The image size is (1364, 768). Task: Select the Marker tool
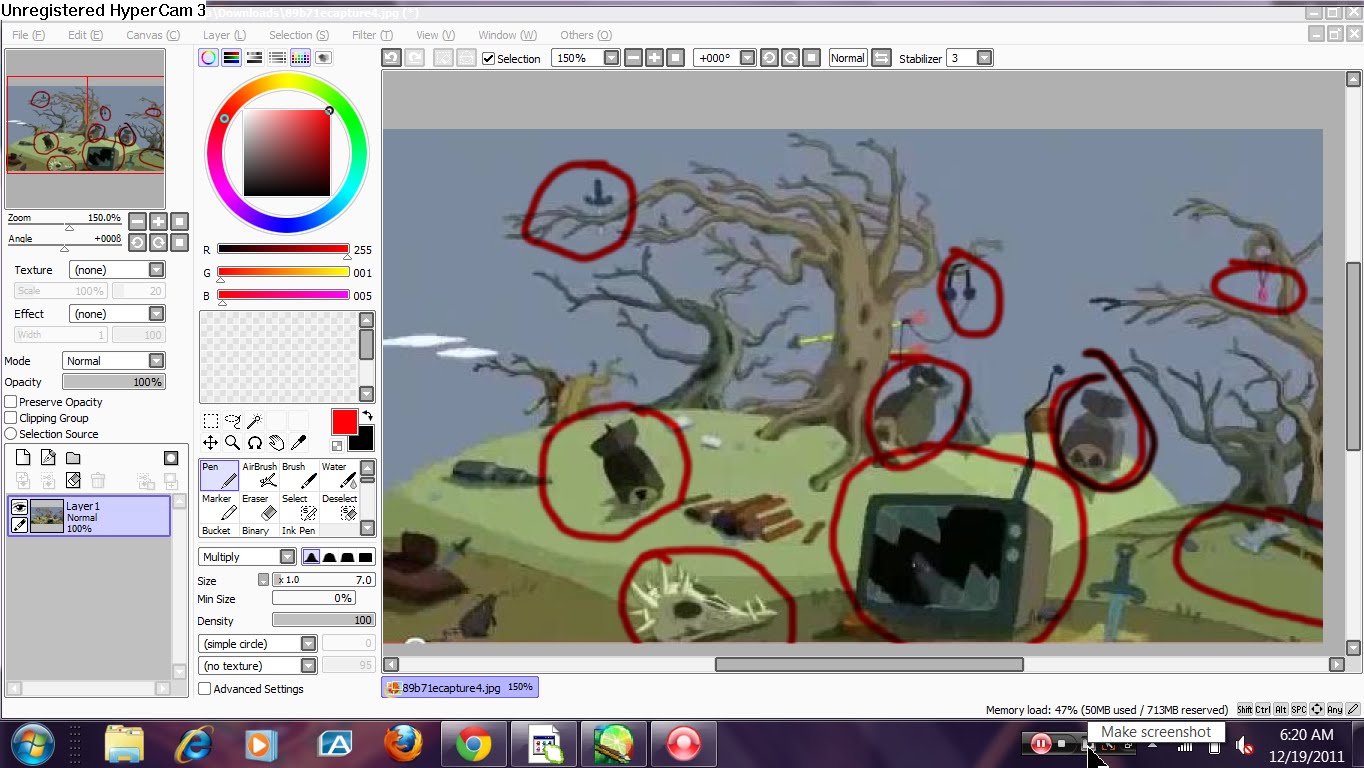click(219, 507)
